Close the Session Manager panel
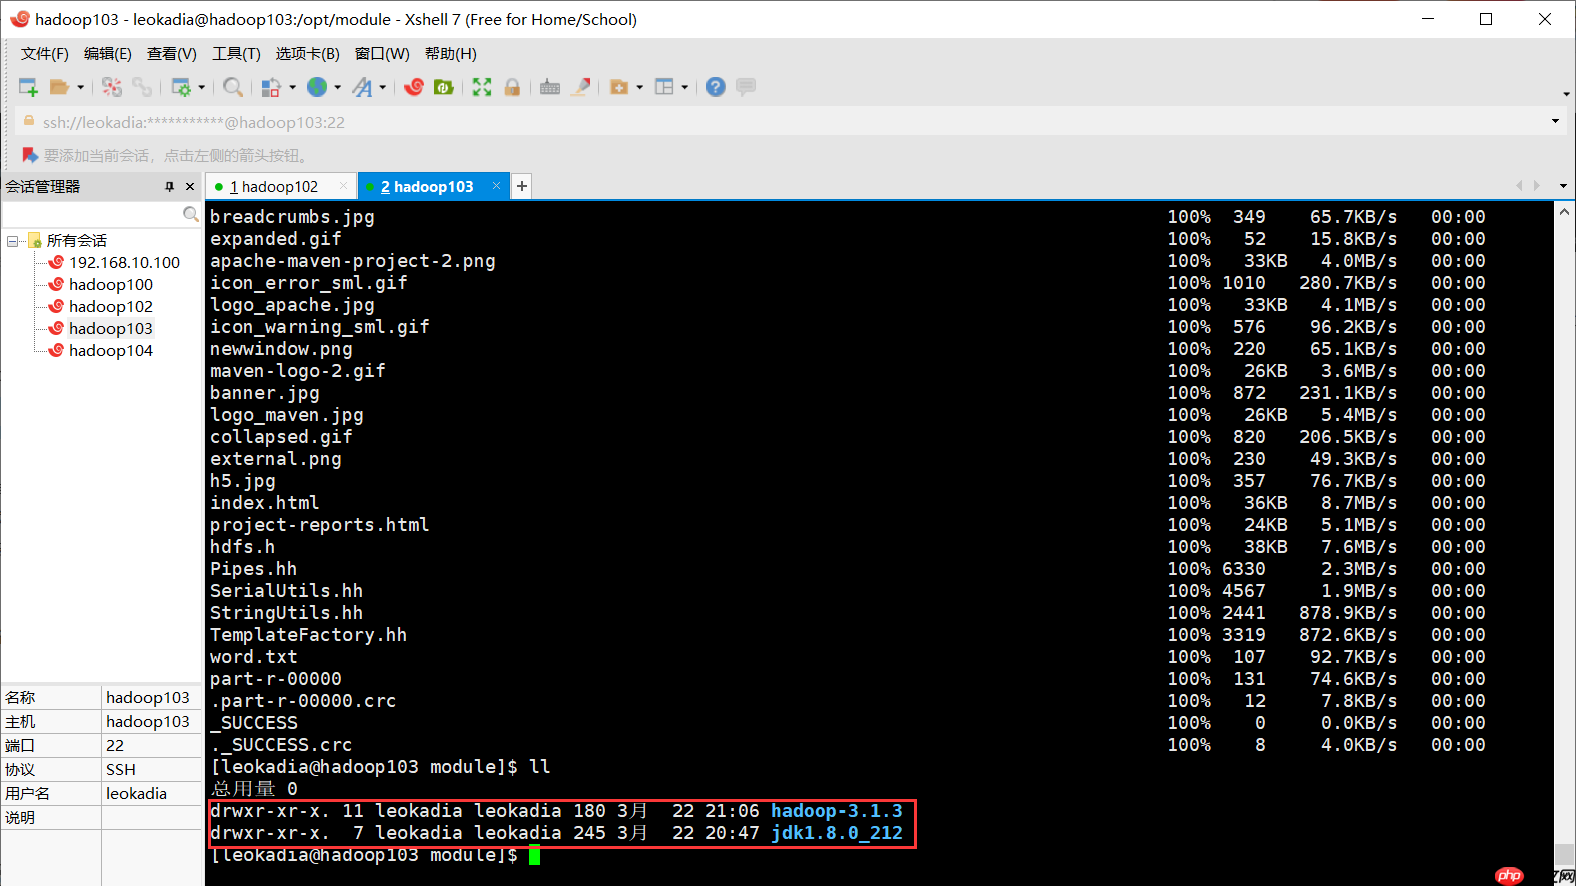The width and height of the screenshot is (1576, 886). 190,186
